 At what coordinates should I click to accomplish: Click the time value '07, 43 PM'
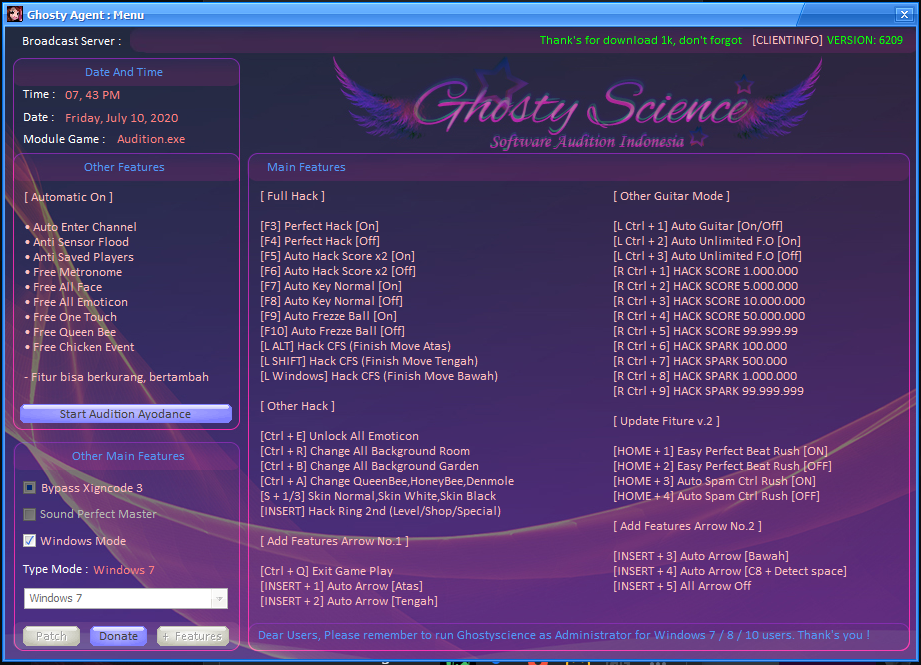tap(92, 95)
